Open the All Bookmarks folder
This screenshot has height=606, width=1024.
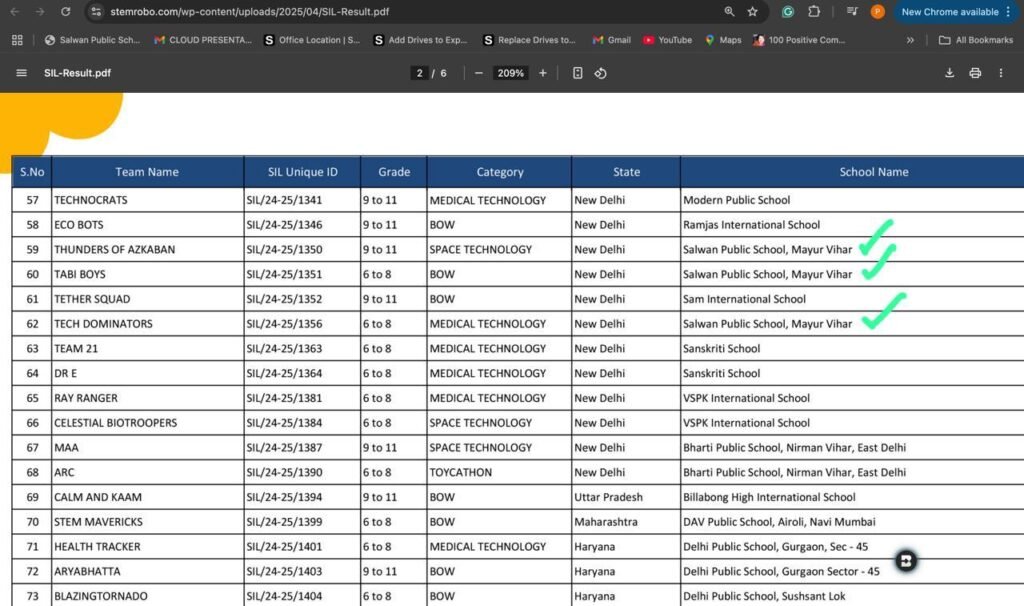976,40
